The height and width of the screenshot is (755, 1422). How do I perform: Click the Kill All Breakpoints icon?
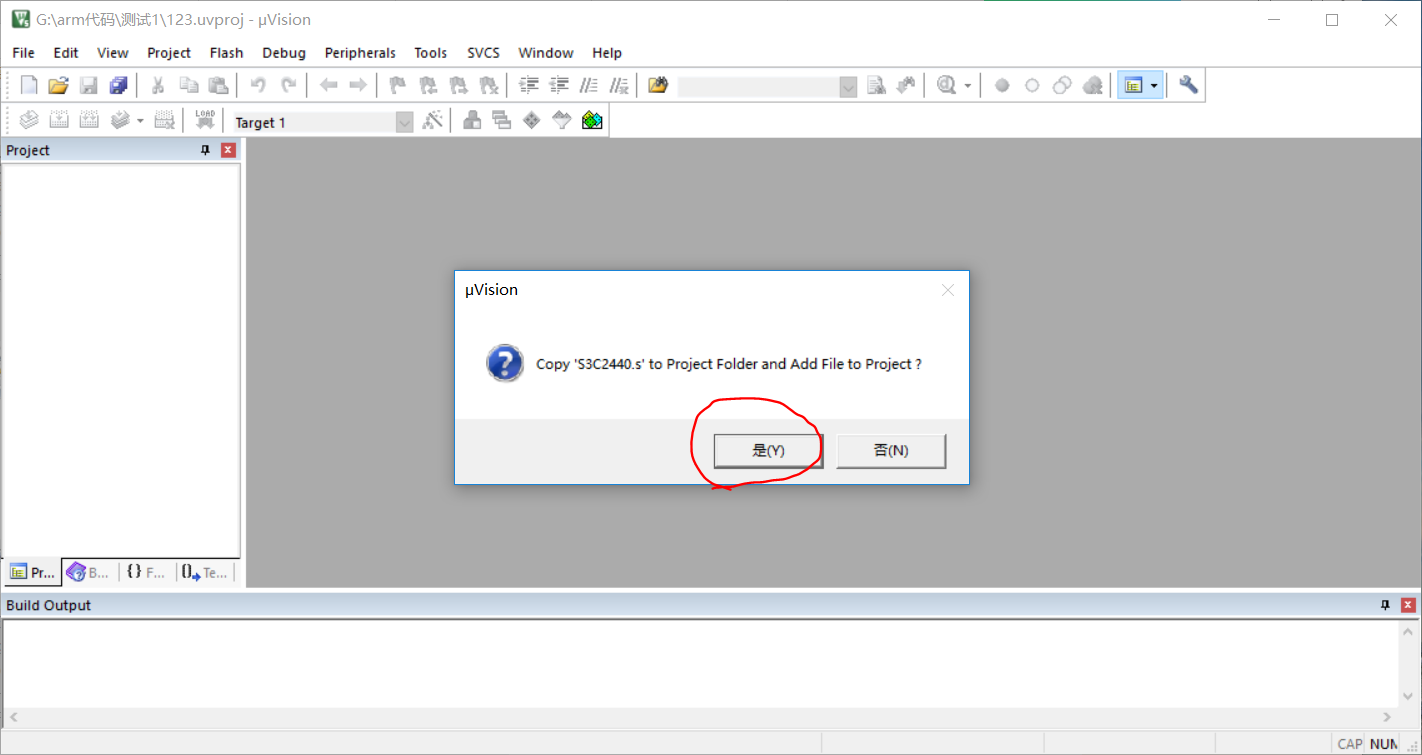click(1093, 86)
